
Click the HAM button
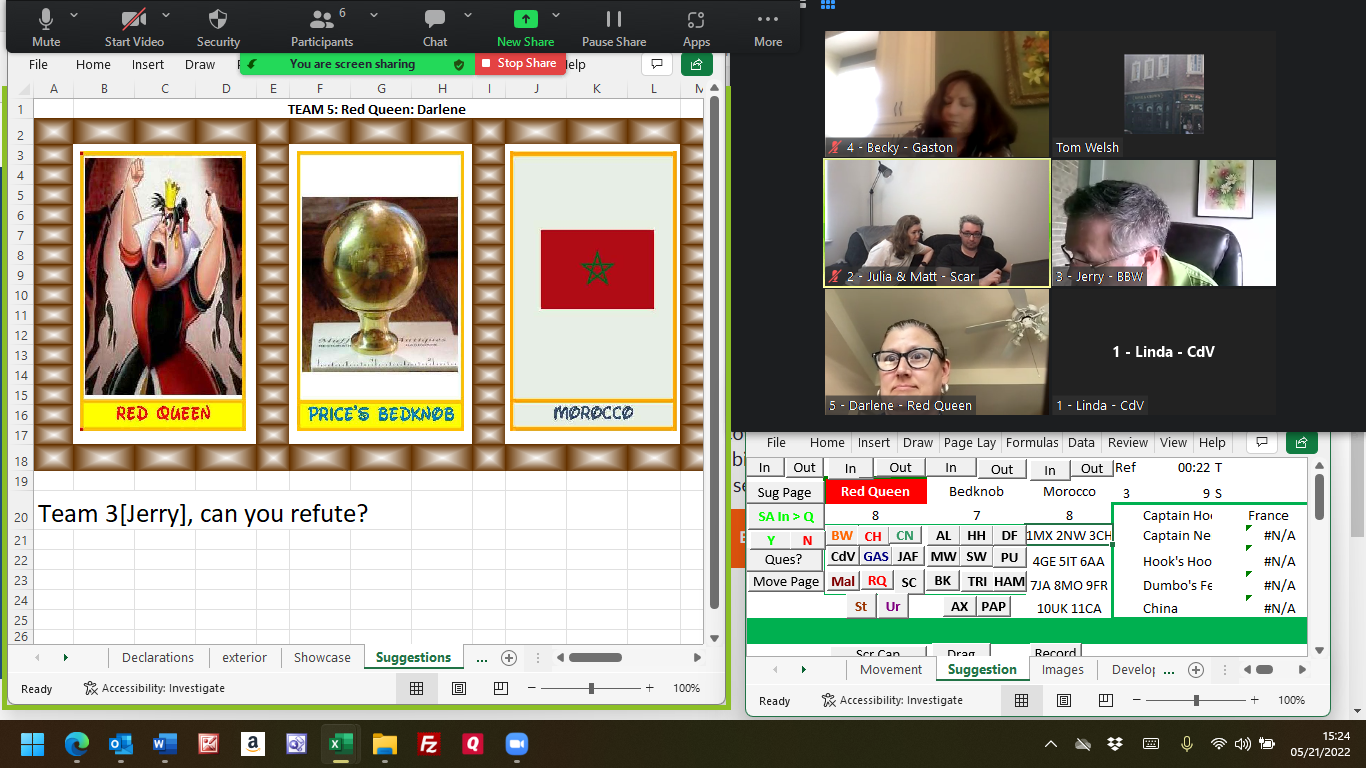click(x=1009, y=581)
